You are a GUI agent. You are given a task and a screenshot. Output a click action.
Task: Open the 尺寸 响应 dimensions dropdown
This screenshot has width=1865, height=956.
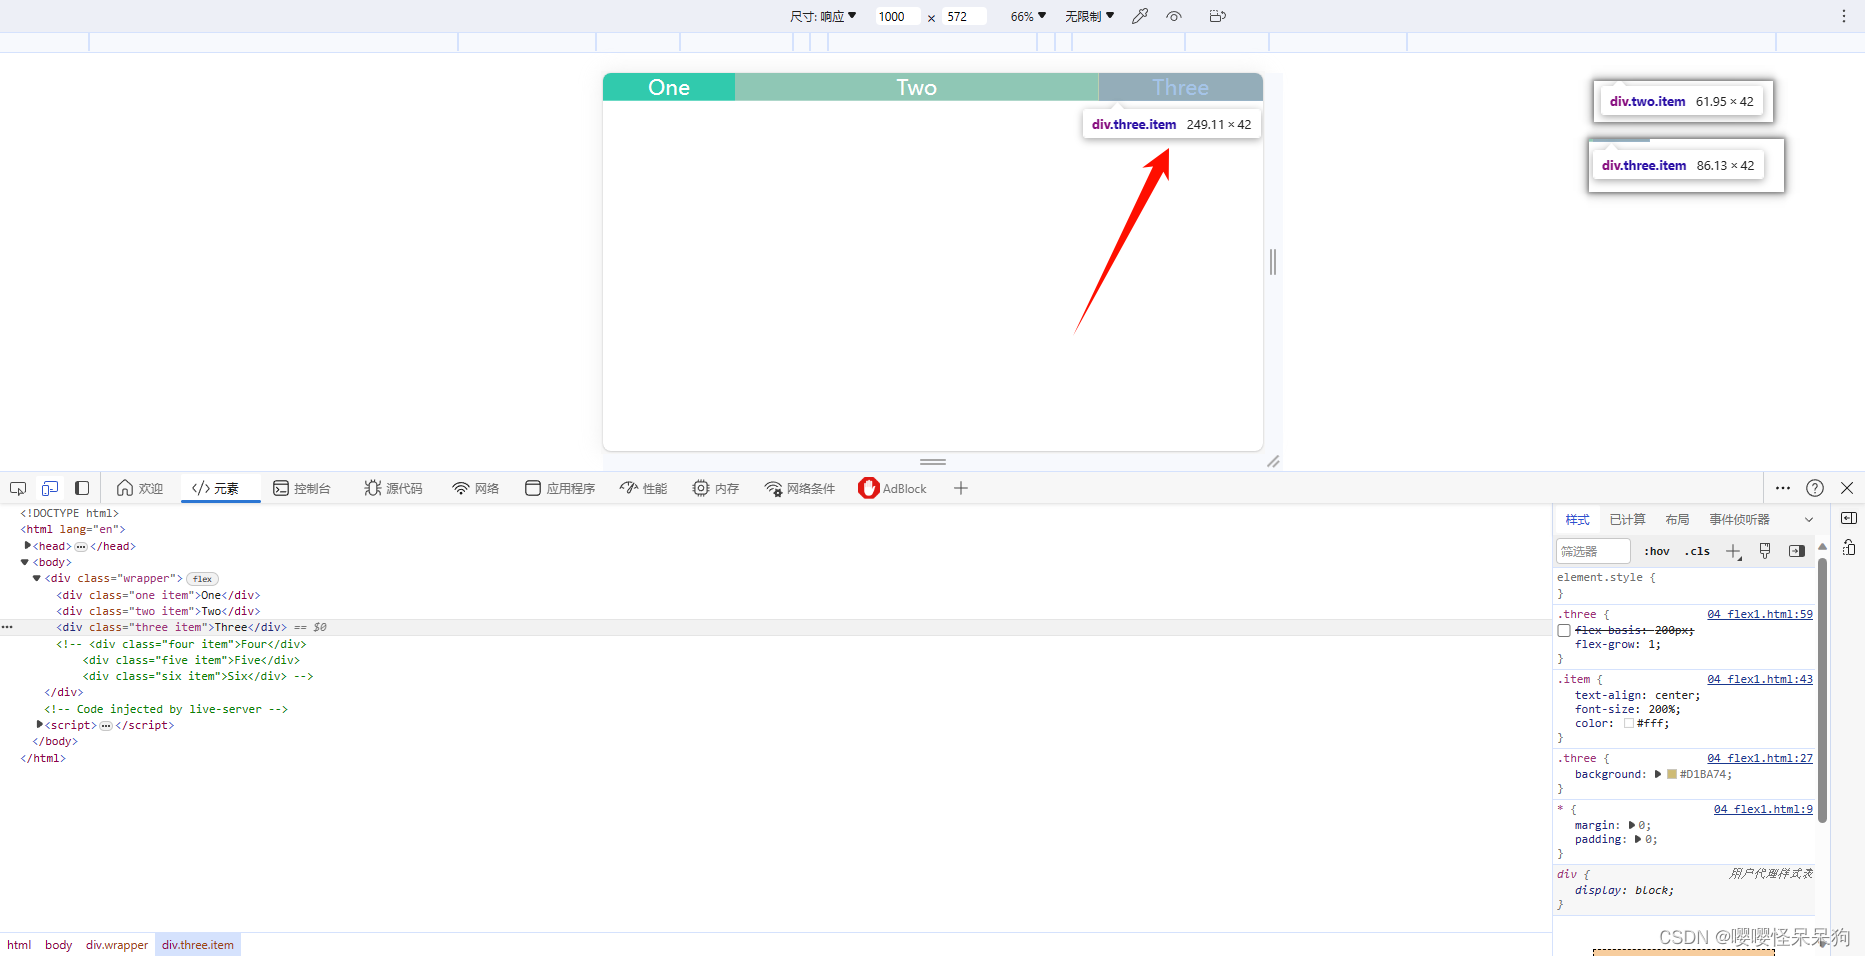click(823, 16)
